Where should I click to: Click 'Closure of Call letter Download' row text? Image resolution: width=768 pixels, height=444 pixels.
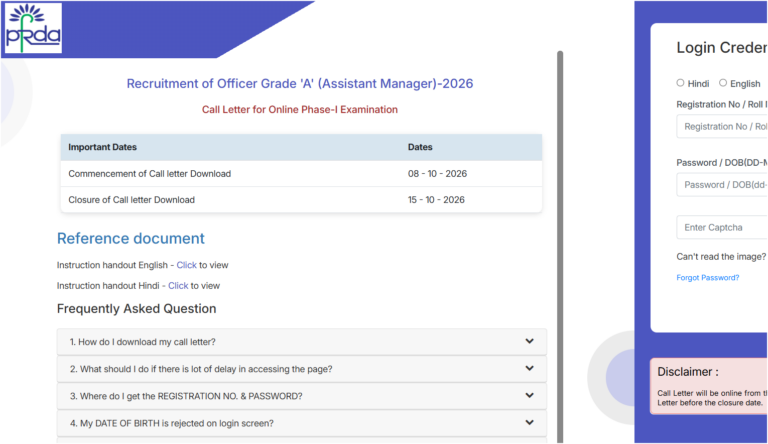coord(131,200)
